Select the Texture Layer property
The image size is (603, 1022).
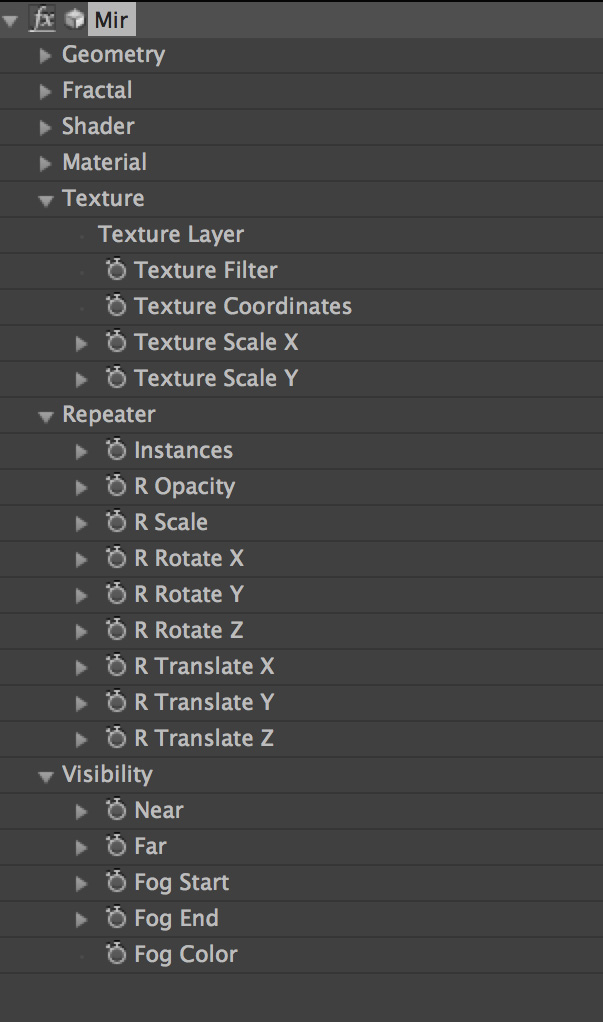[171, 234]
